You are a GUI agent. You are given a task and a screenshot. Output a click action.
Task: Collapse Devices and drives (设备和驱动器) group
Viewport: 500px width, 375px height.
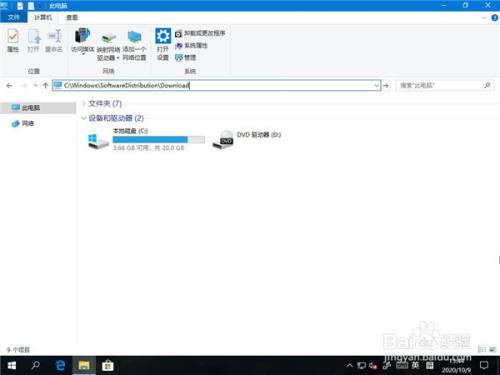(84, 118)
